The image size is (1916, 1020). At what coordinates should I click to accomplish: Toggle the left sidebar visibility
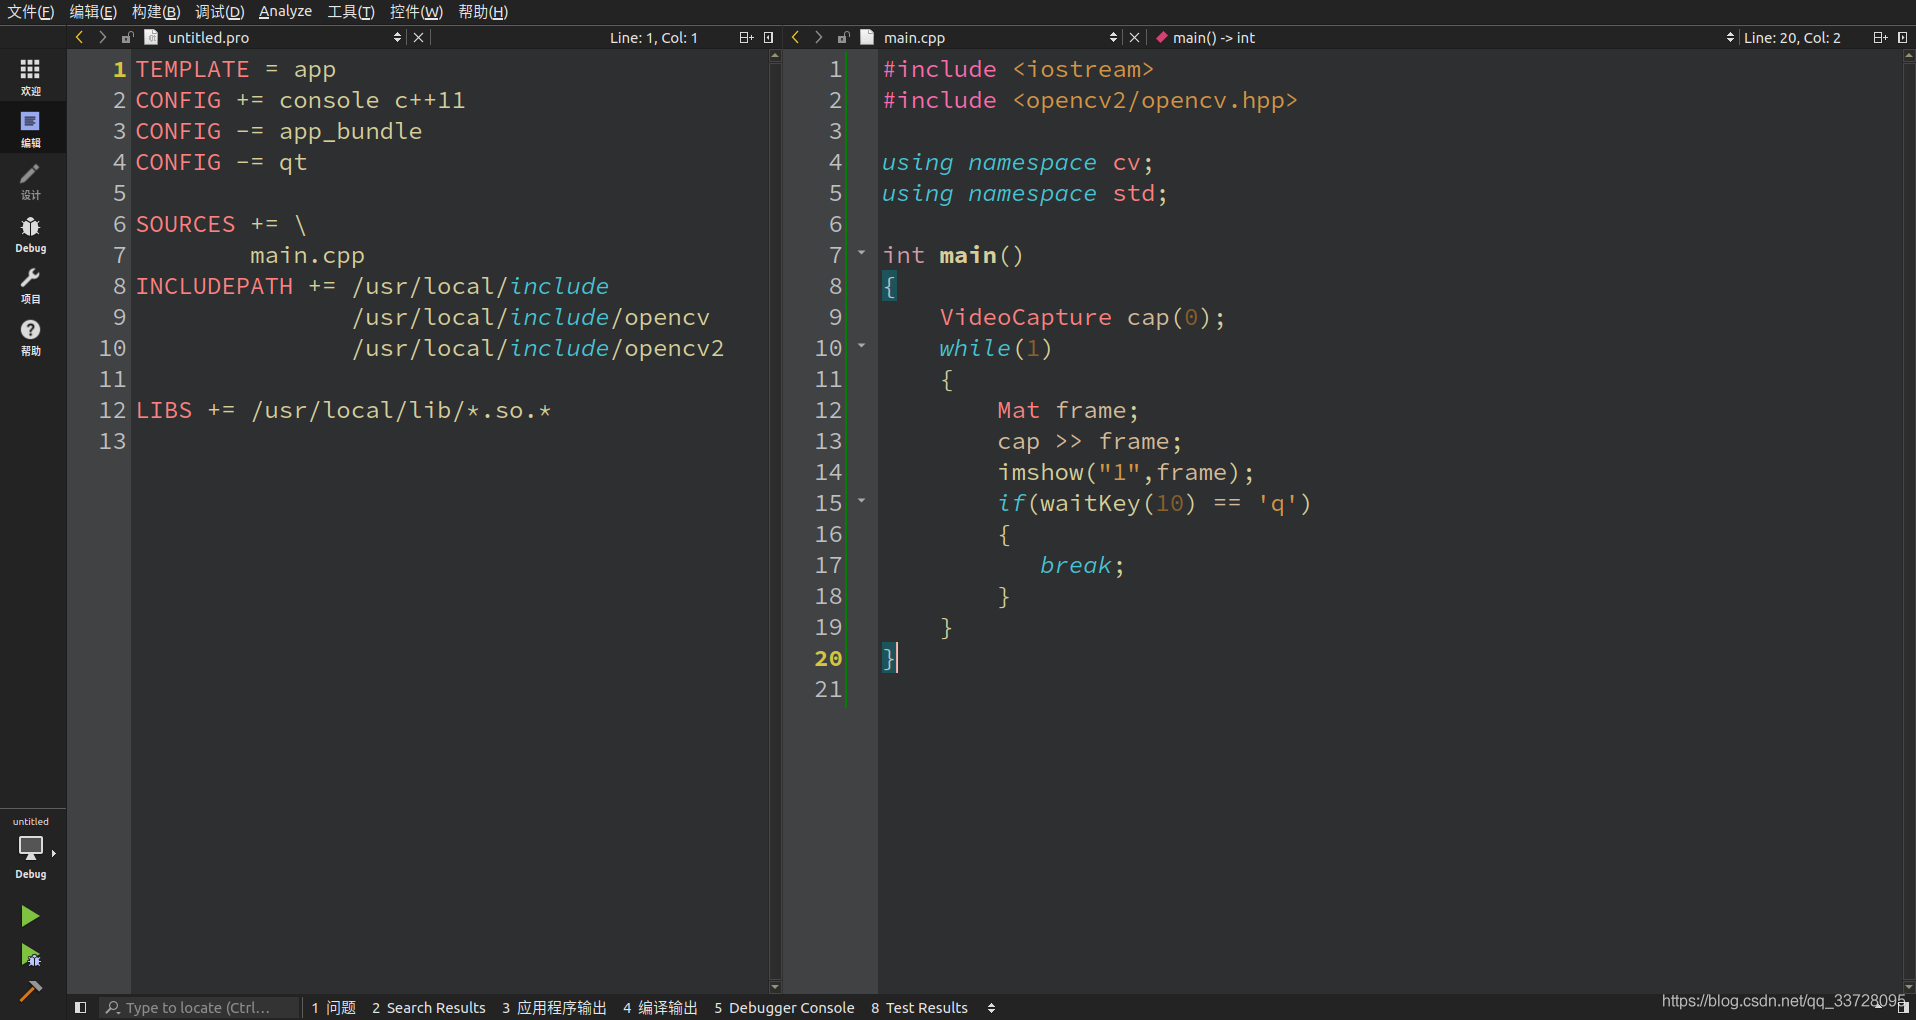[x=81, y=1007]
